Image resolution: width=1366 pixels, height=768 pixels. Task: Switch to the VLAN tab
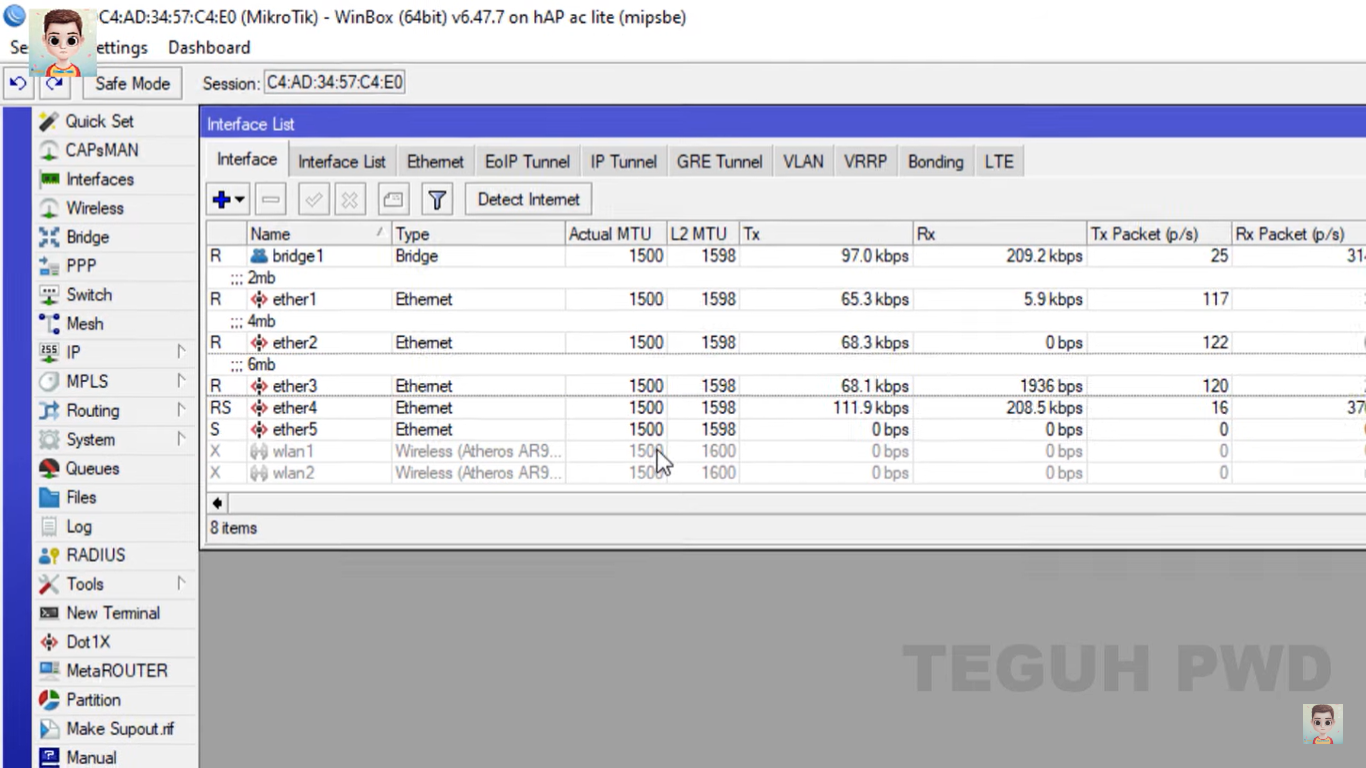[803, 161]
